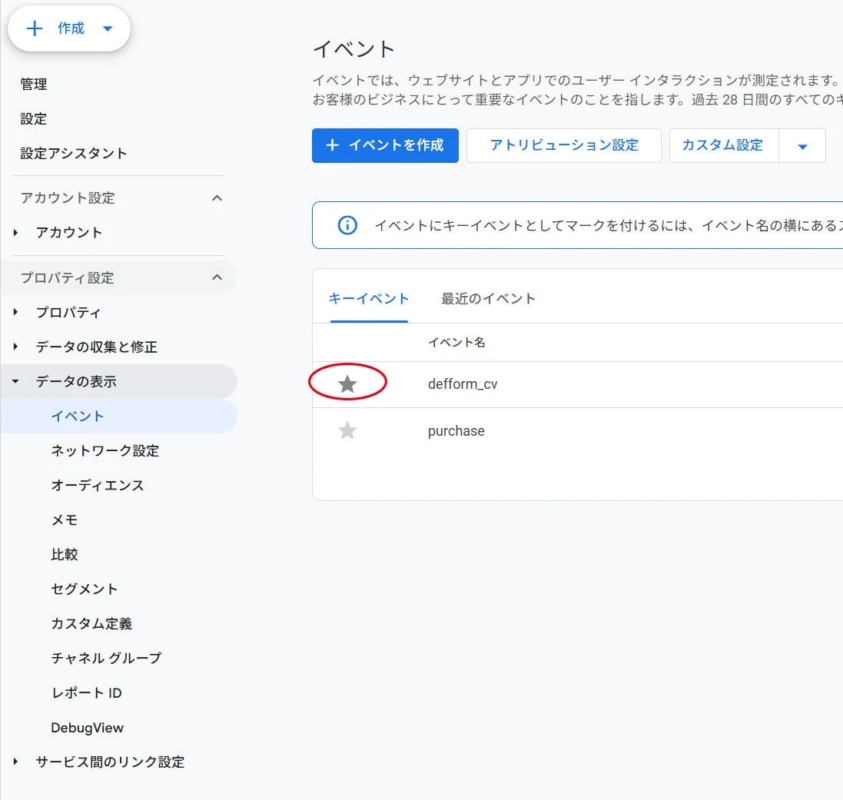The width and height of the screenshot is (843, 800).
Task: Click the イベントを作成 button
Action: click(x=385, y=145)
